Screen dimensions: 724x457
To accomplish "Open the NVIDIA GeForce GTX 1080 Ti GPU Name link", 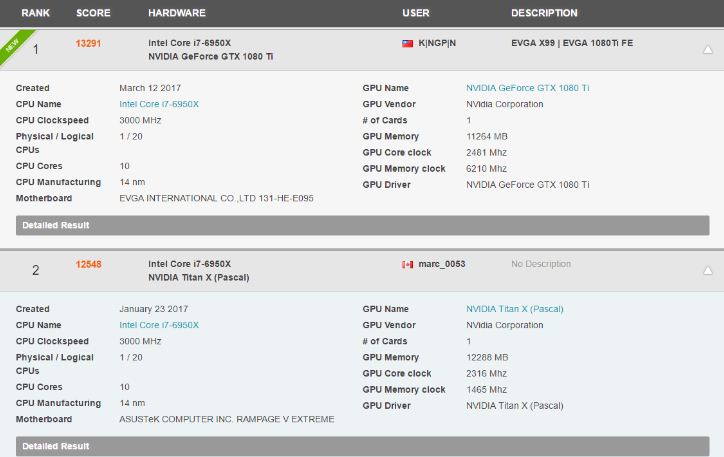I will 527,88.
